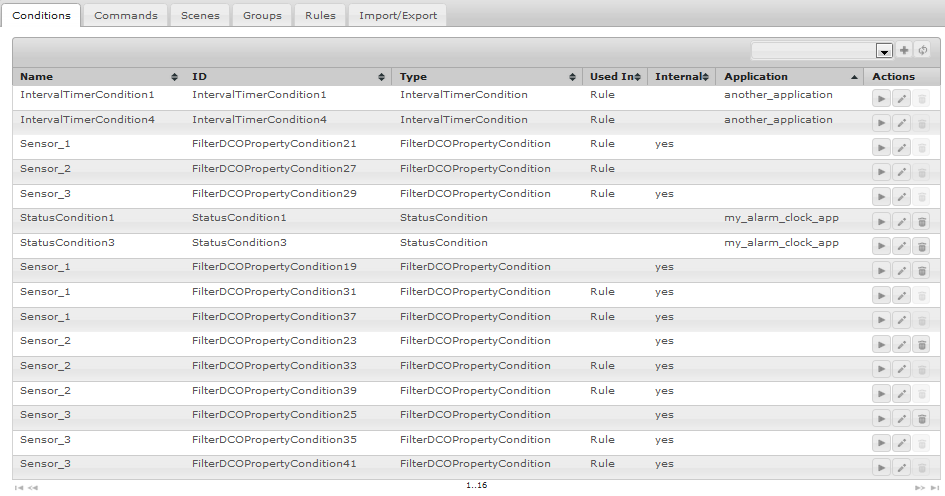The image size is (945, 496).
Task: Remove FilterDCOPropertyCondition25 with its trash icon
Action: (x=922, y=418)
